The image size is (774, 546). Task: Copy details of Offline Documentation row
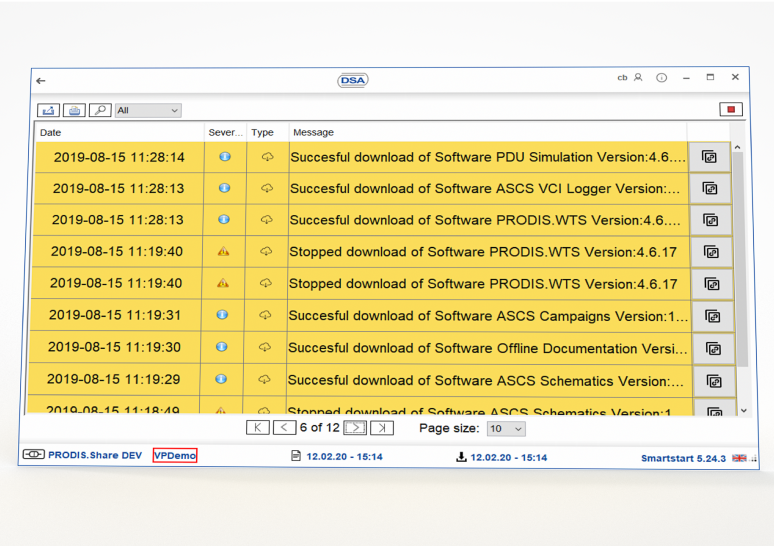tap(713, 349)
